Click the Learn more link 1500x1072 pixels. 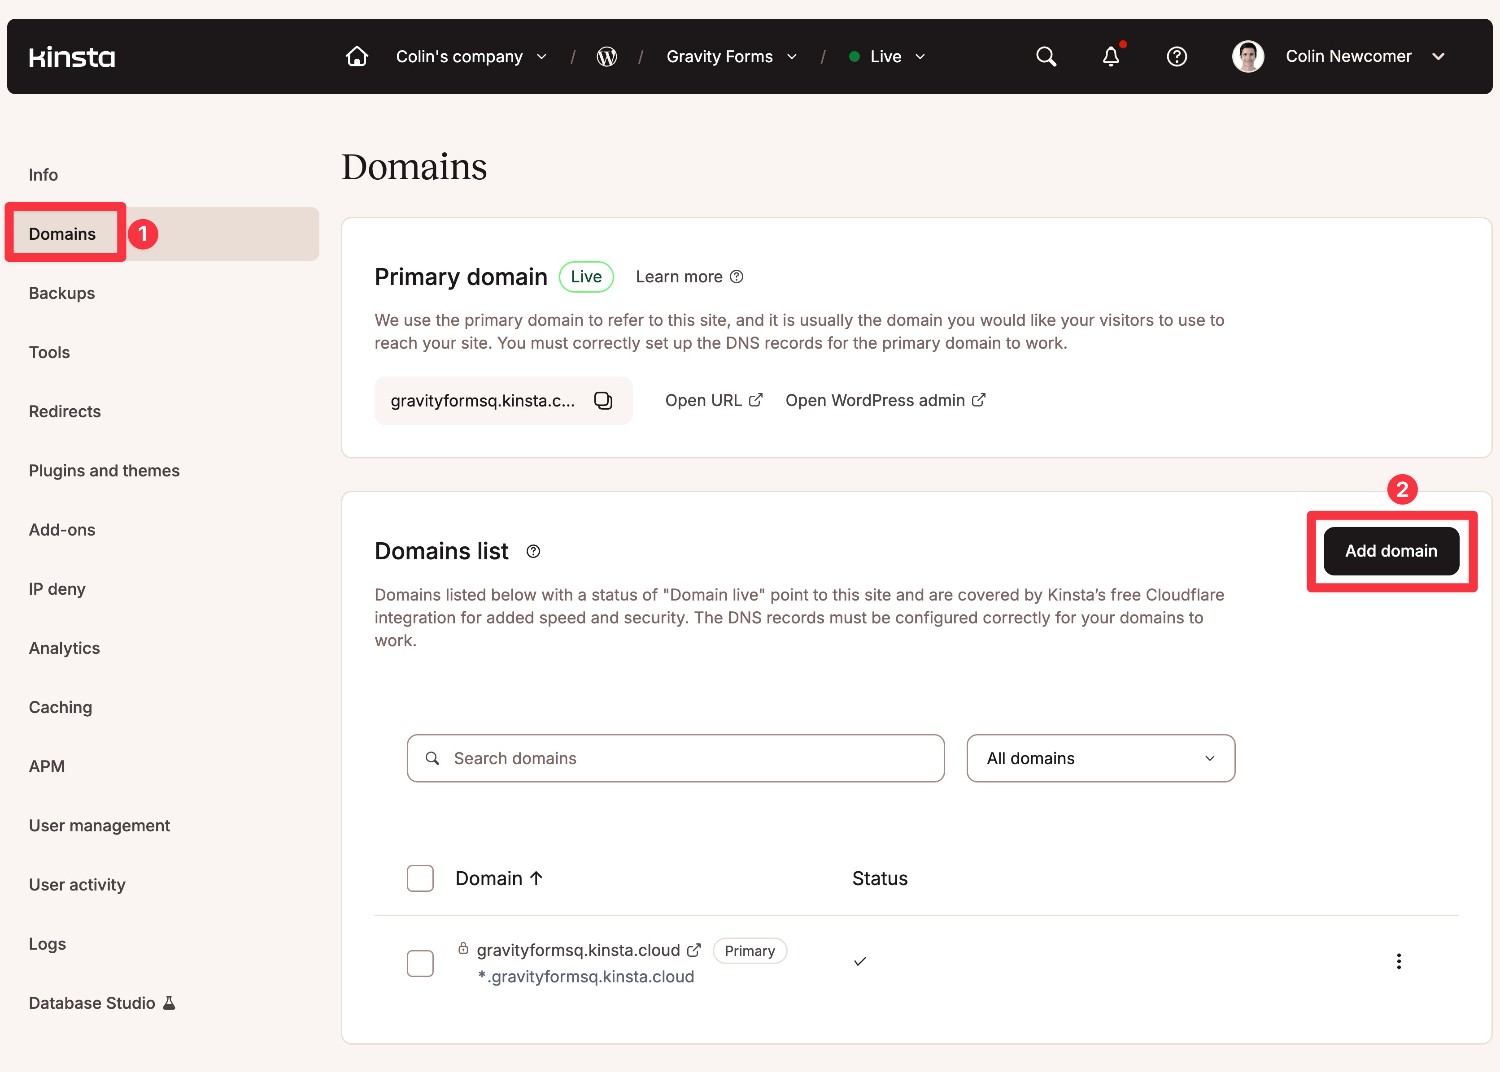[x=679, y=277]
